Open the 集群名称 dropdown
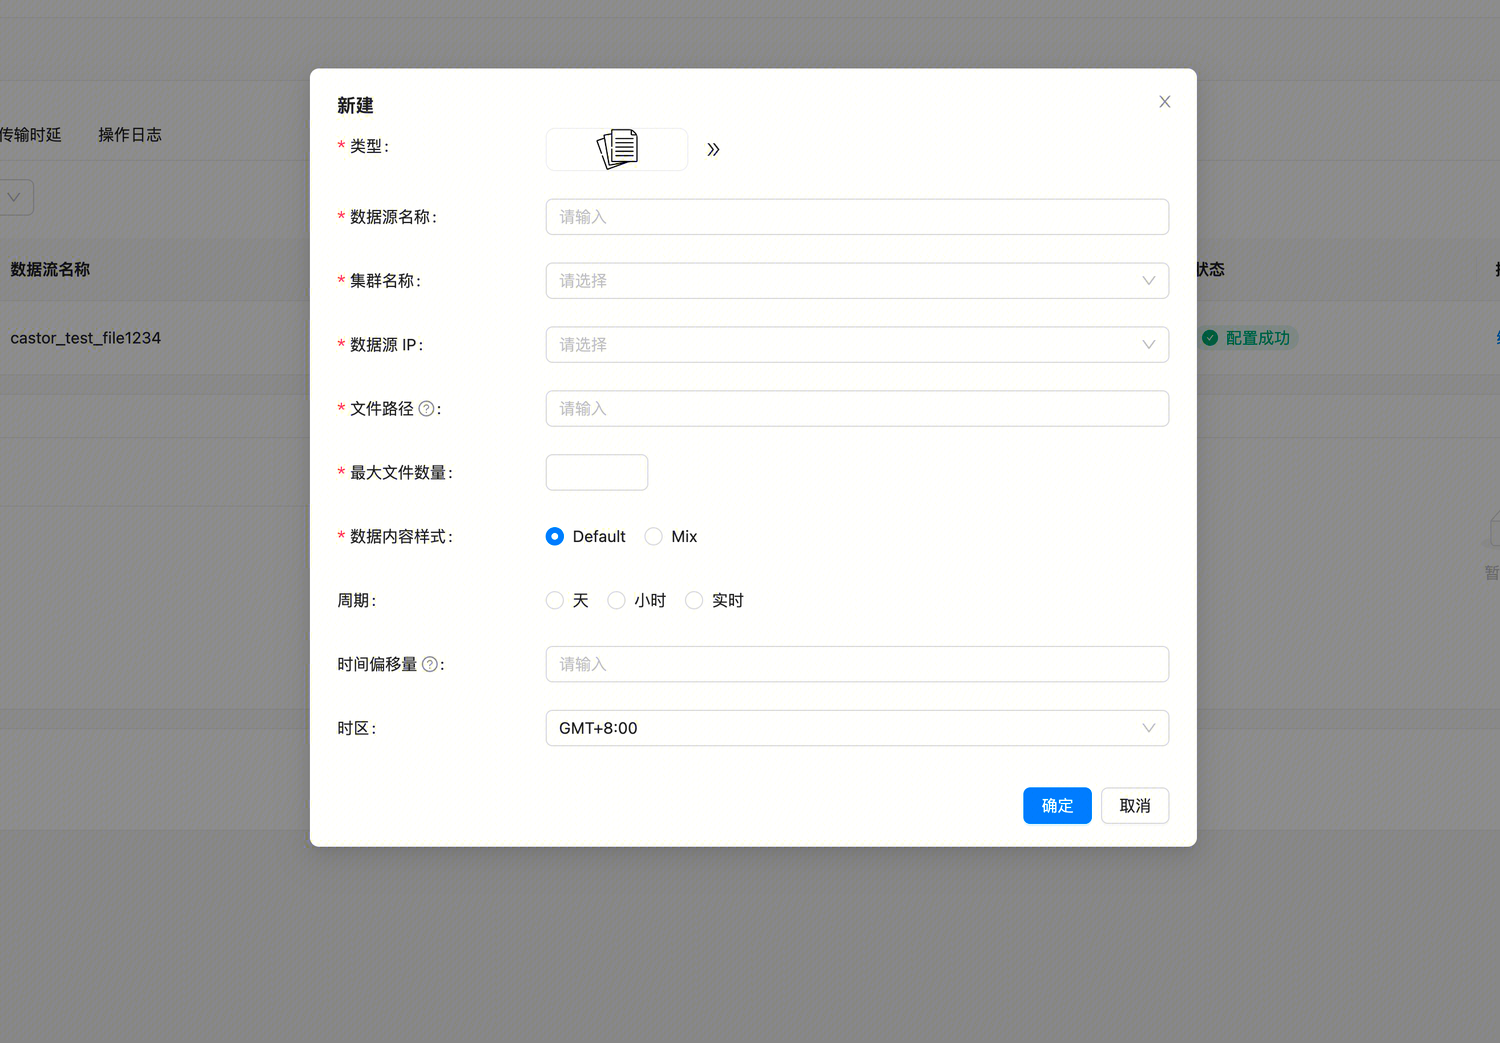The image size is (1500, 1043). coord(856,281)
